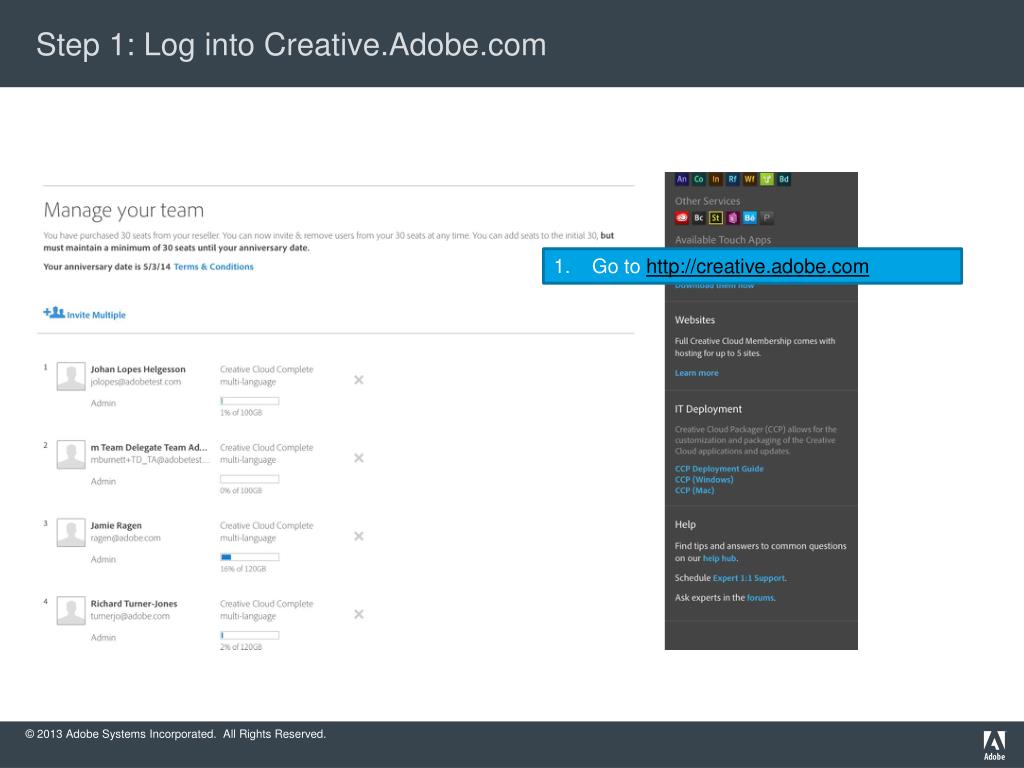Image resolution: width=1024 pixels, height=768 pixels.
Task: Click Learn more under Websites
Action: [696, 373]
